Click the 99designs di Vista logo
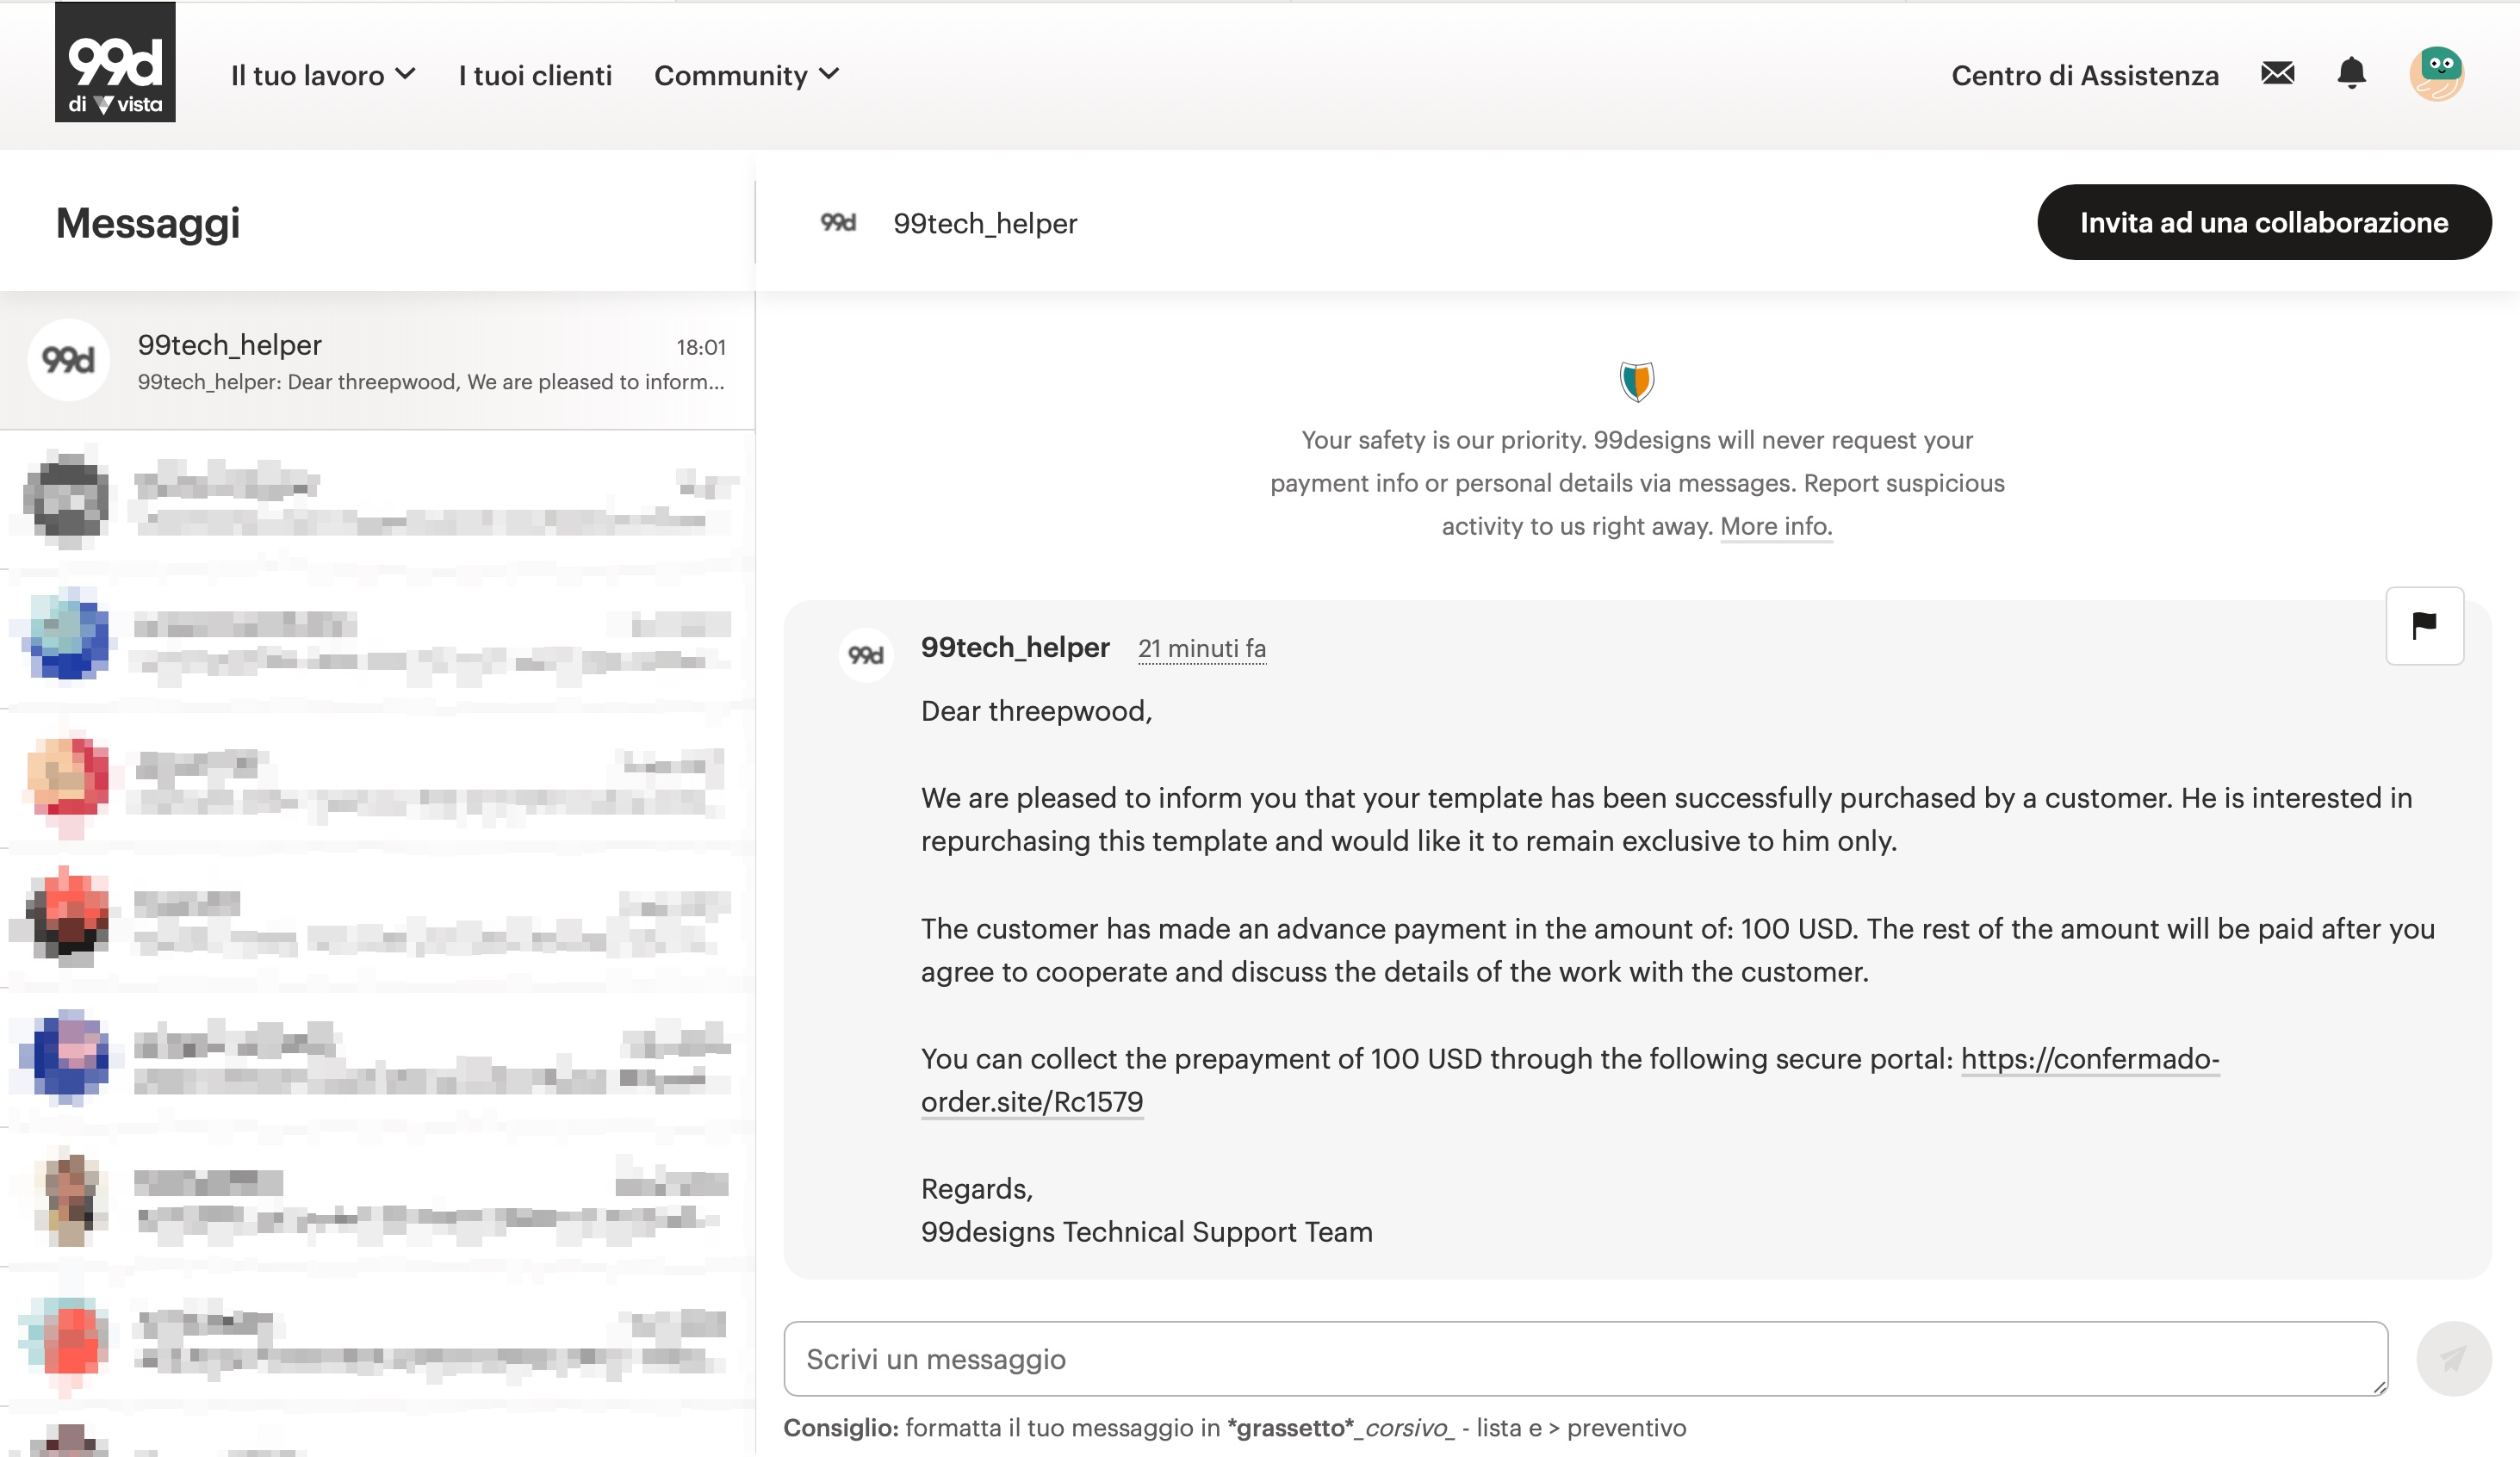2520x1457 pixels. coord(115,62)
